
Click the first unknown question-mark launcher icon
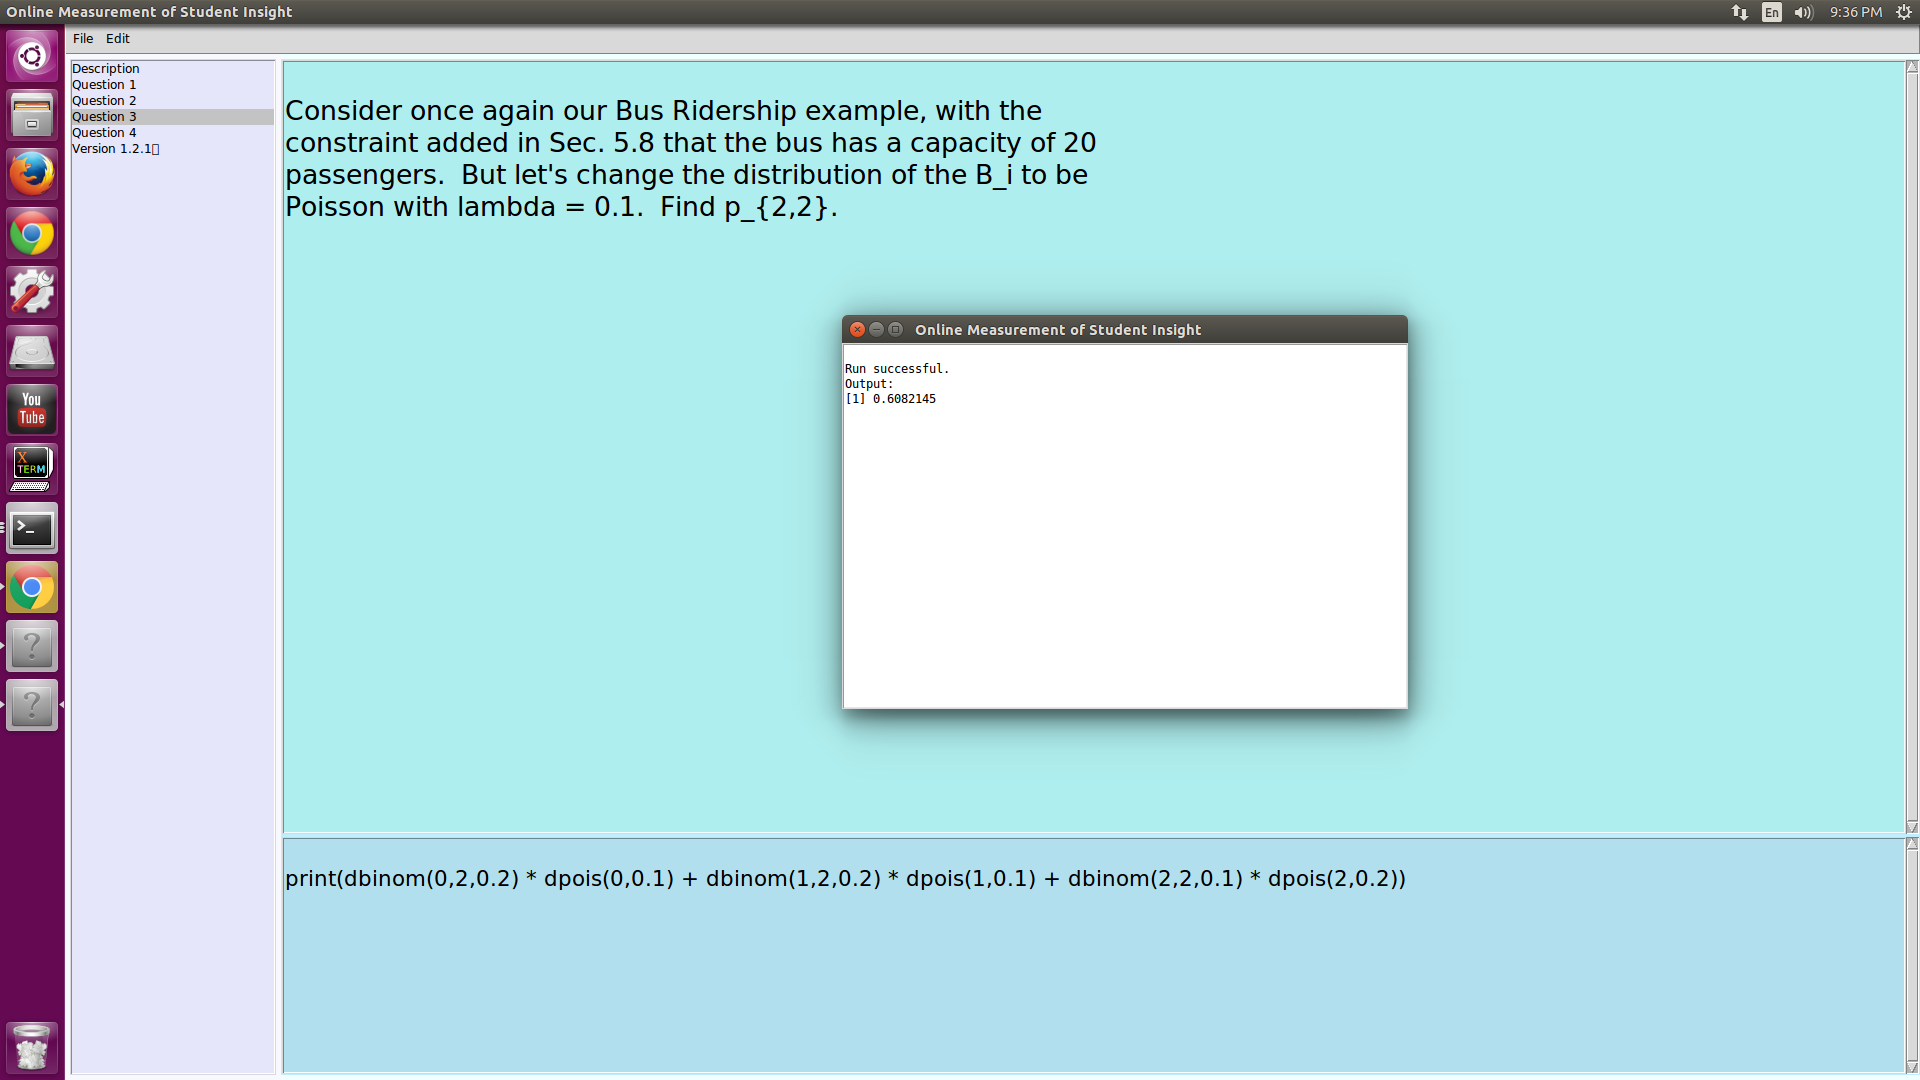tap(32, 646)
